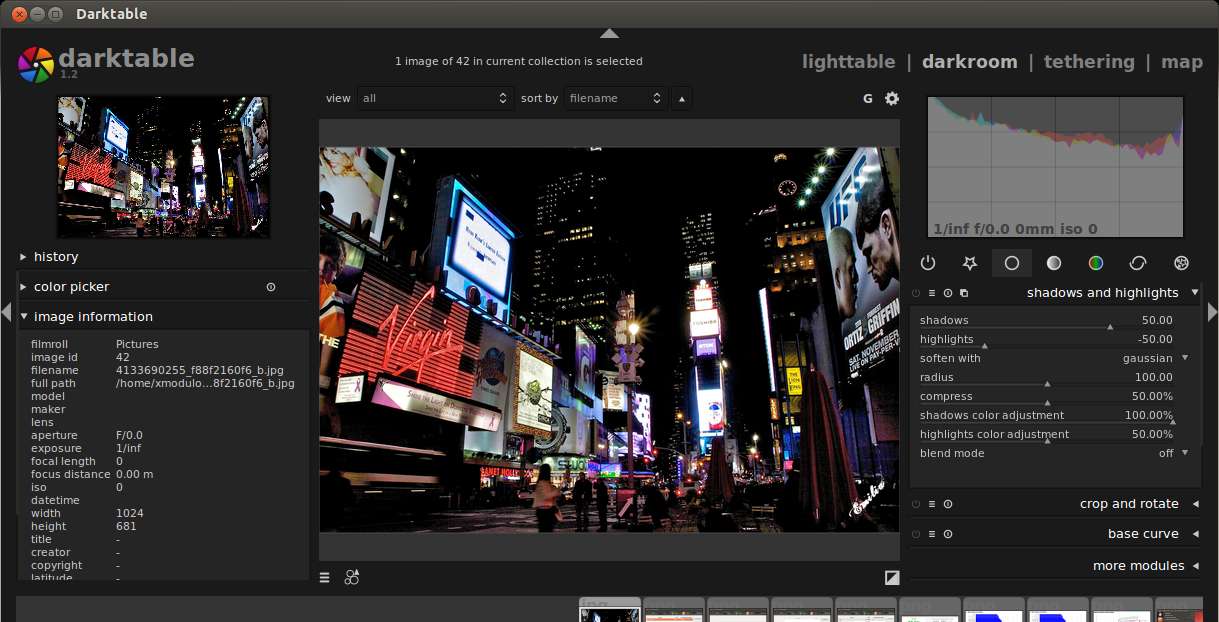Select basic modules group (circle icon)
The height and width of the screenshot is (622, 1219).
(x=1011, y=263)
